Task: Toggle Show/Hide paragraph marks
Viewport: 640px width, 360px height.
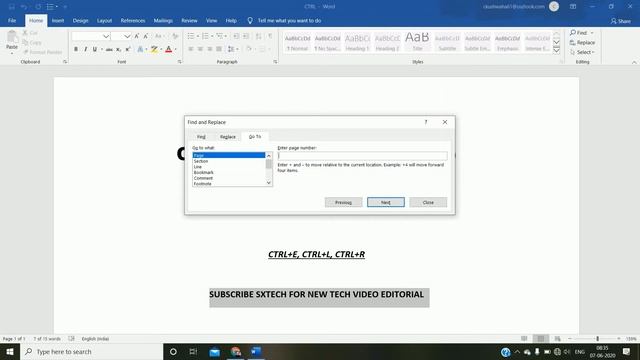Action: coord(270,36)
